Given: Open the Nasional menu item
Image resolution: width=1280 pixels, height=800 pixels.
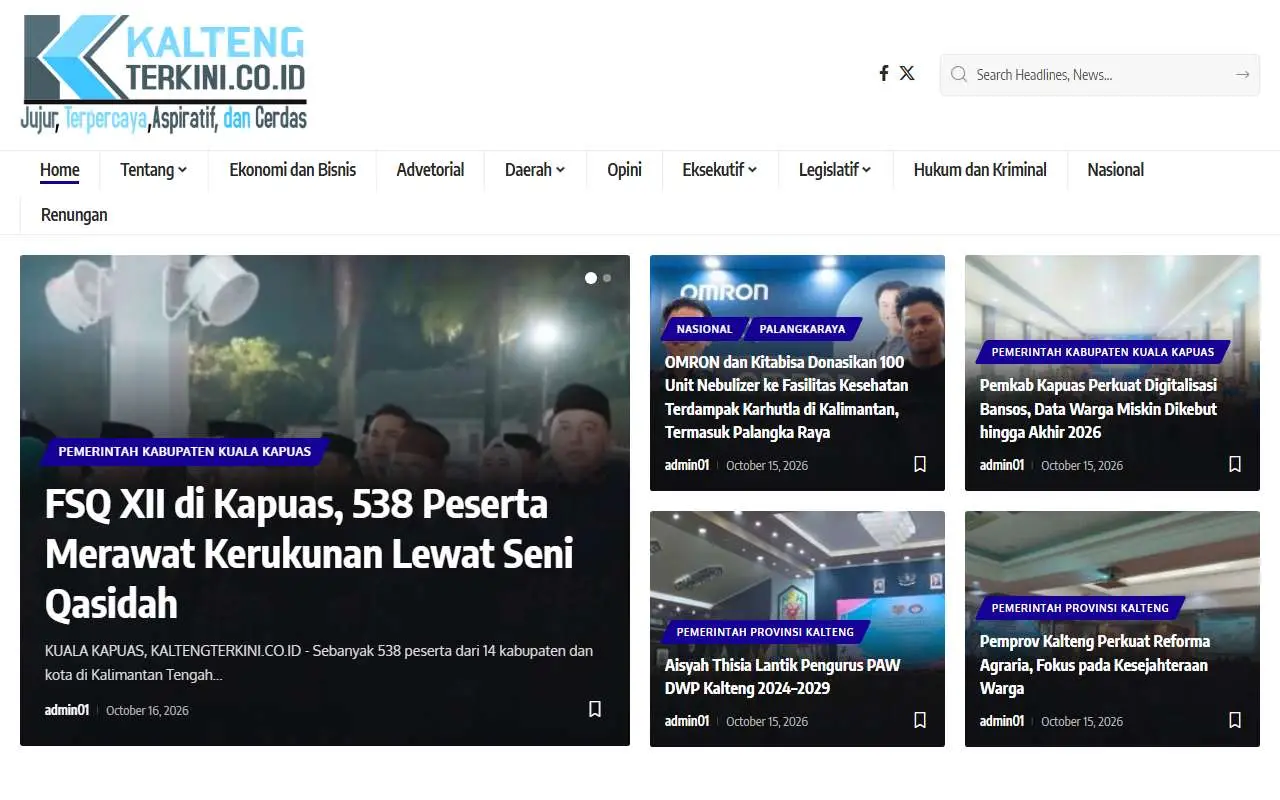Looking at the screenshot, I should coord(1116,170).
